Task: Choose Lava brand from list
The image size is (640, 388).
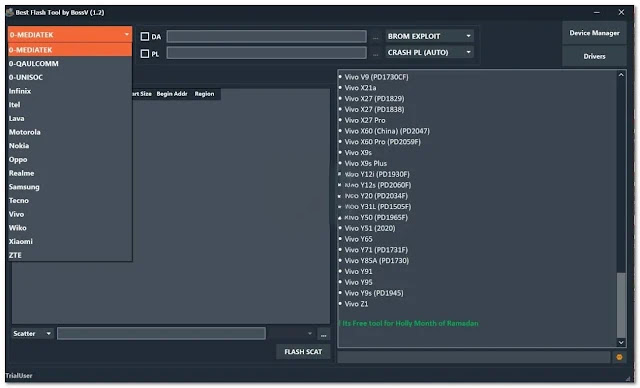Action: tap(70, 118)
